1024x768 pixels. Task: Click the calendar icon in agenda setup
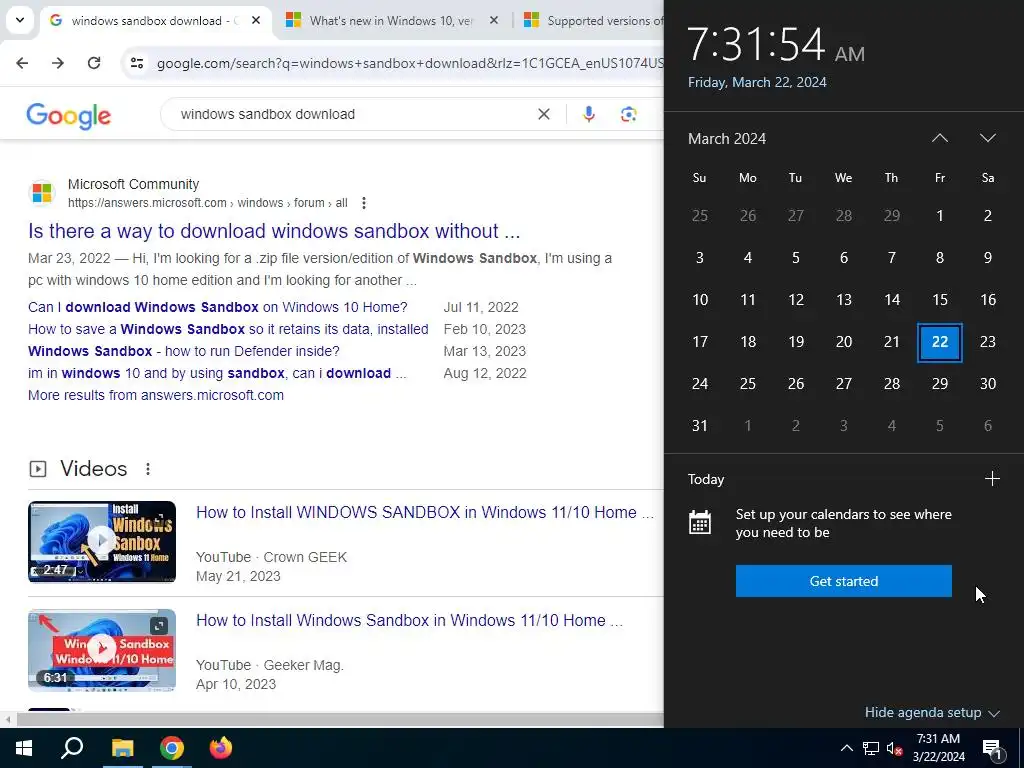(699, 523)
